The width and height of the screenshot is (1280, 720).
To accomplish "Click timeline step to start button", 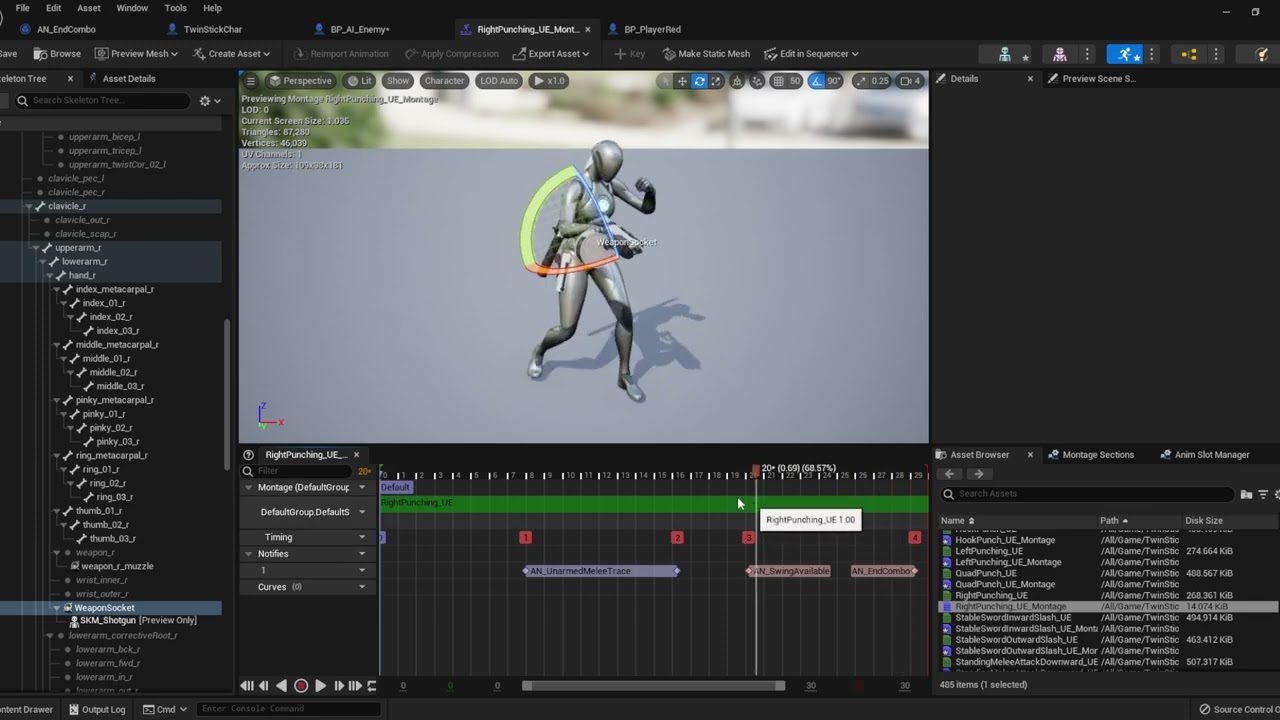I will (247, 686).
